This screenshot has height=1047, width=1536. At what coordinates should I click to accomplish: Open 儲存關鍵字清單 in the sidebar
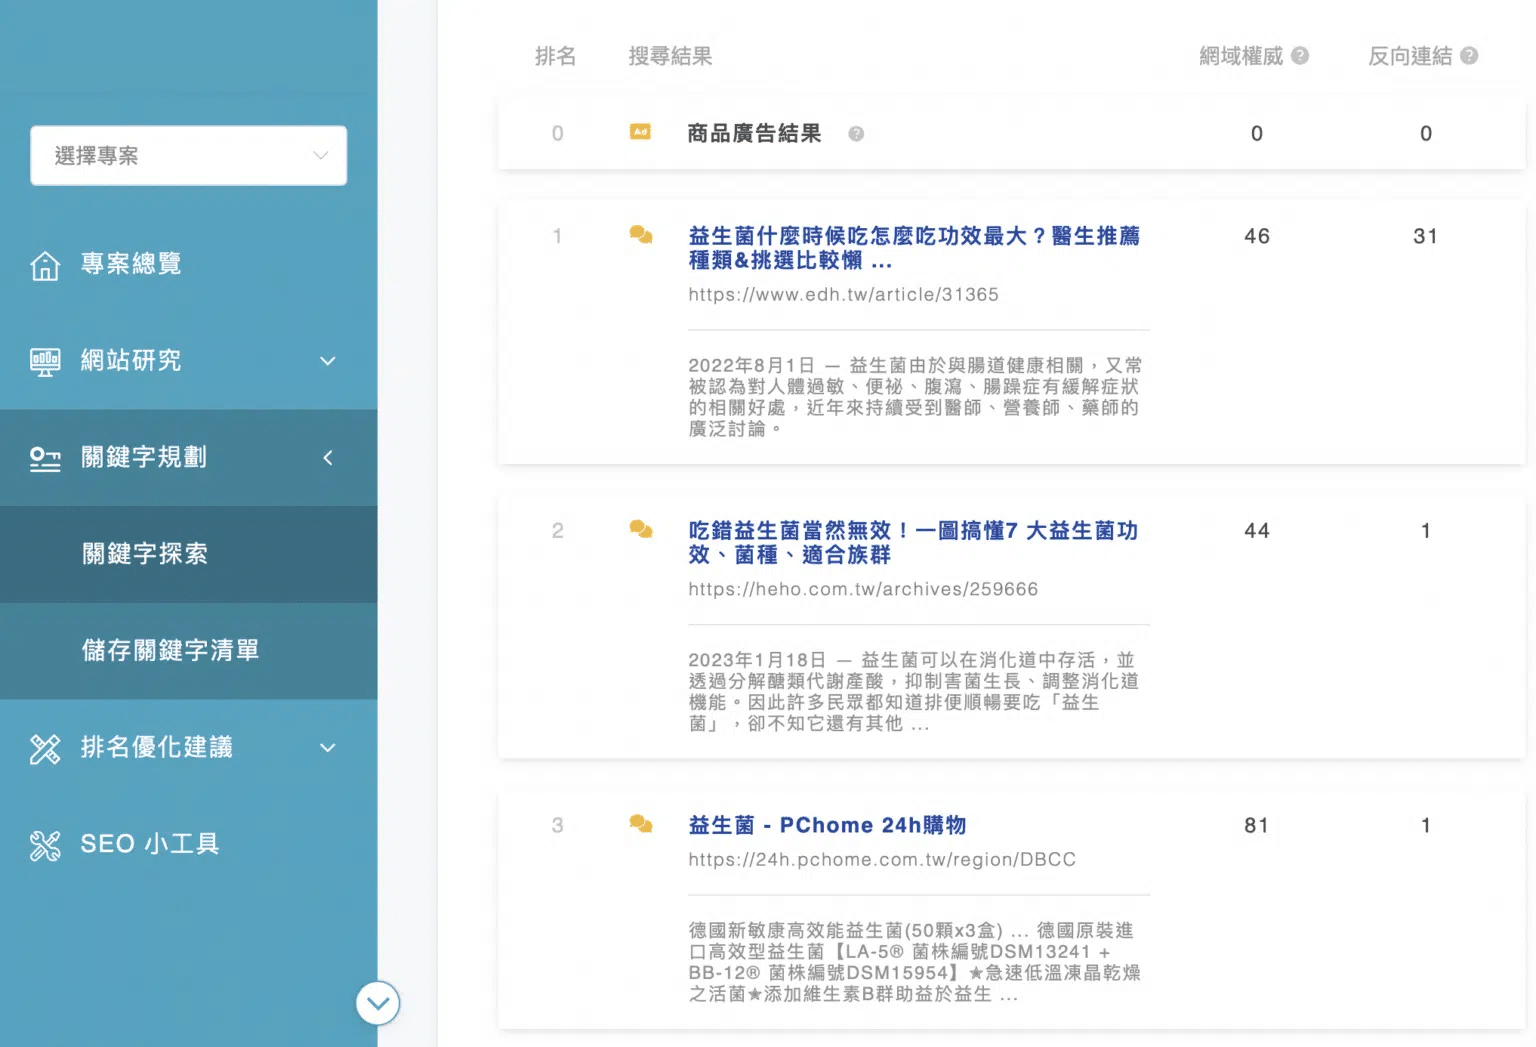[170, 651]
